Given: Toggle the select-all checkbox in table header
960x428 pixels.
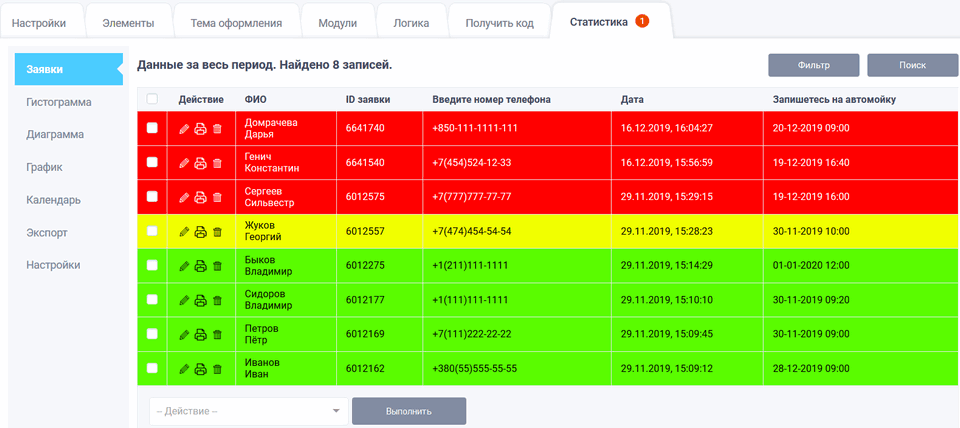Looking at the screenshot, I should pos(152,99).
